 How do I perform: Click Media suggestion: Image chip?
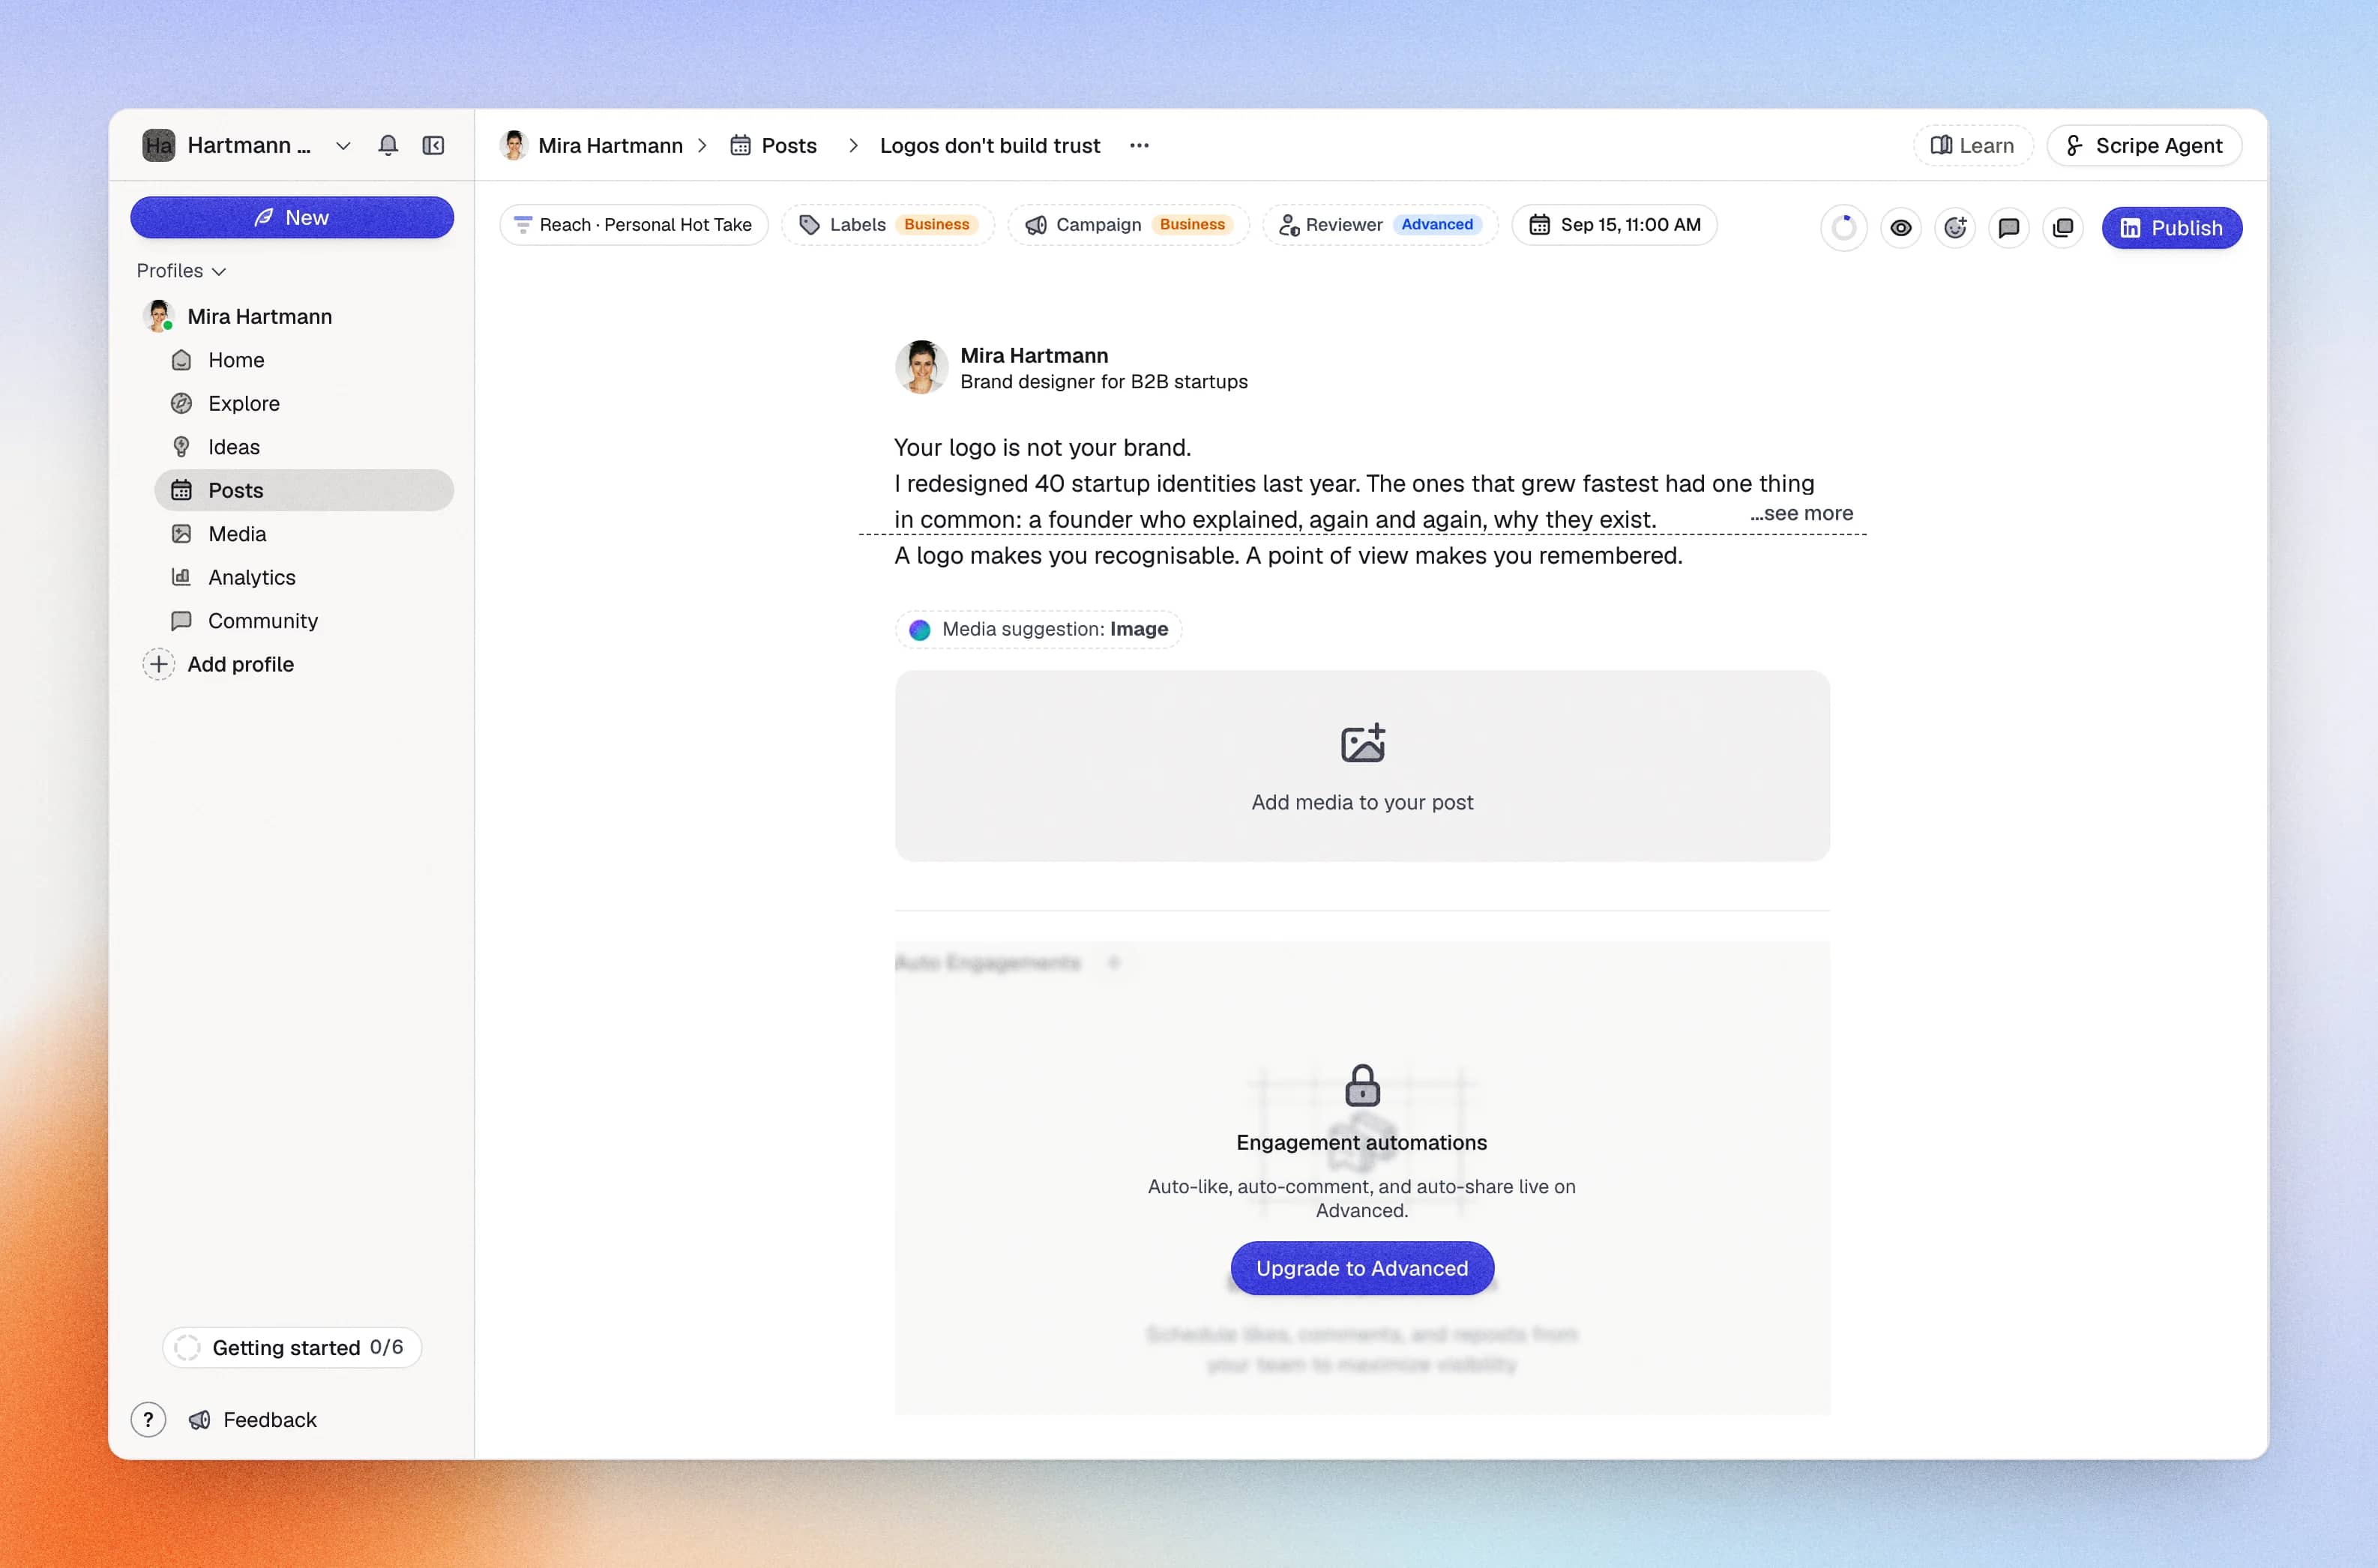coord(1038,629)
